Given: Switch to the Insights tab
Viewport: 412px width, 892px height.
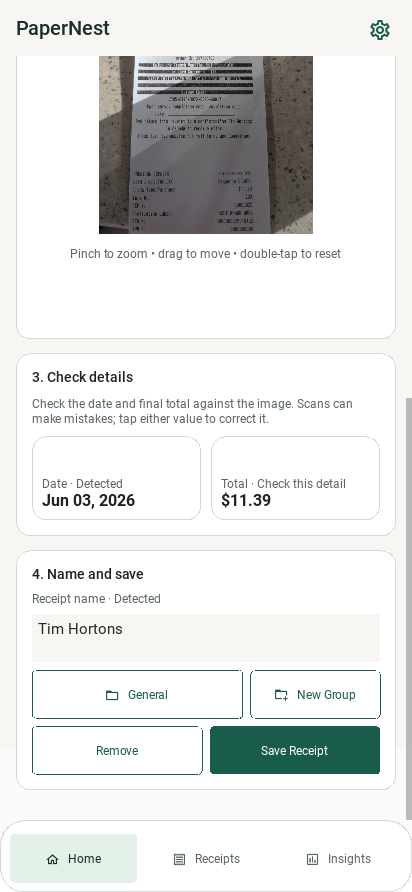Looking at the screenshot, I should pos(339,859).
